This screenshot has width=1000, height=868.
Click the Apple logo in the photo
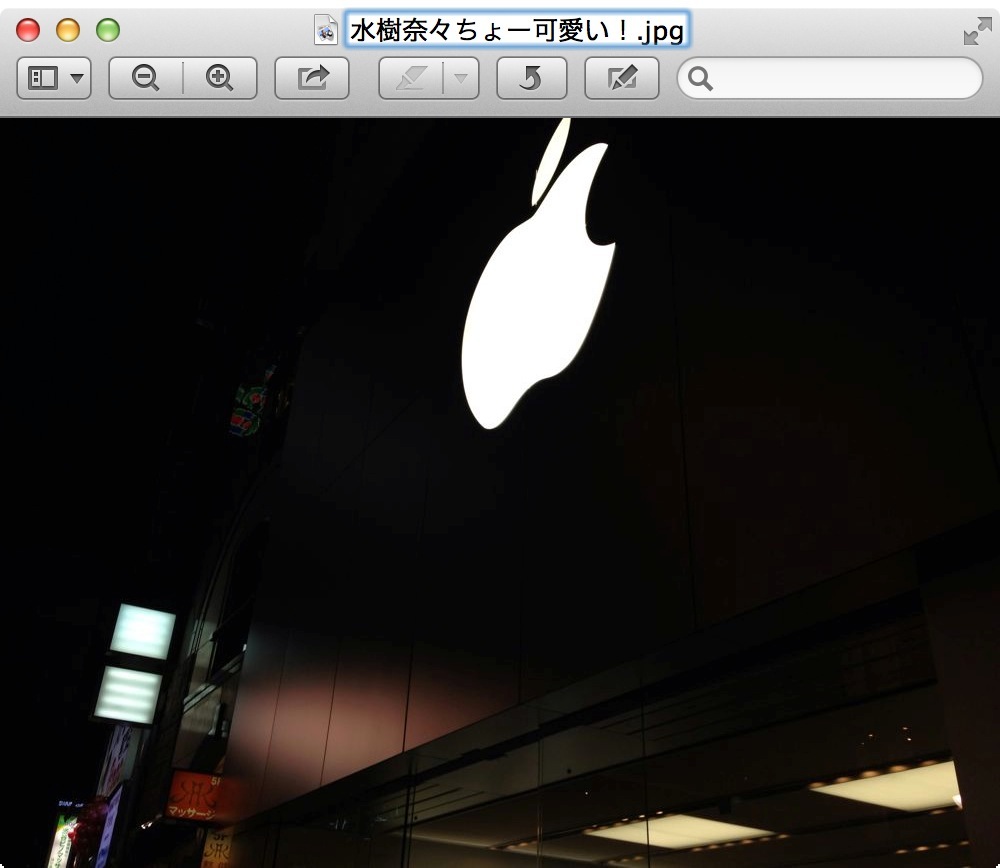(x=539, y=274)
